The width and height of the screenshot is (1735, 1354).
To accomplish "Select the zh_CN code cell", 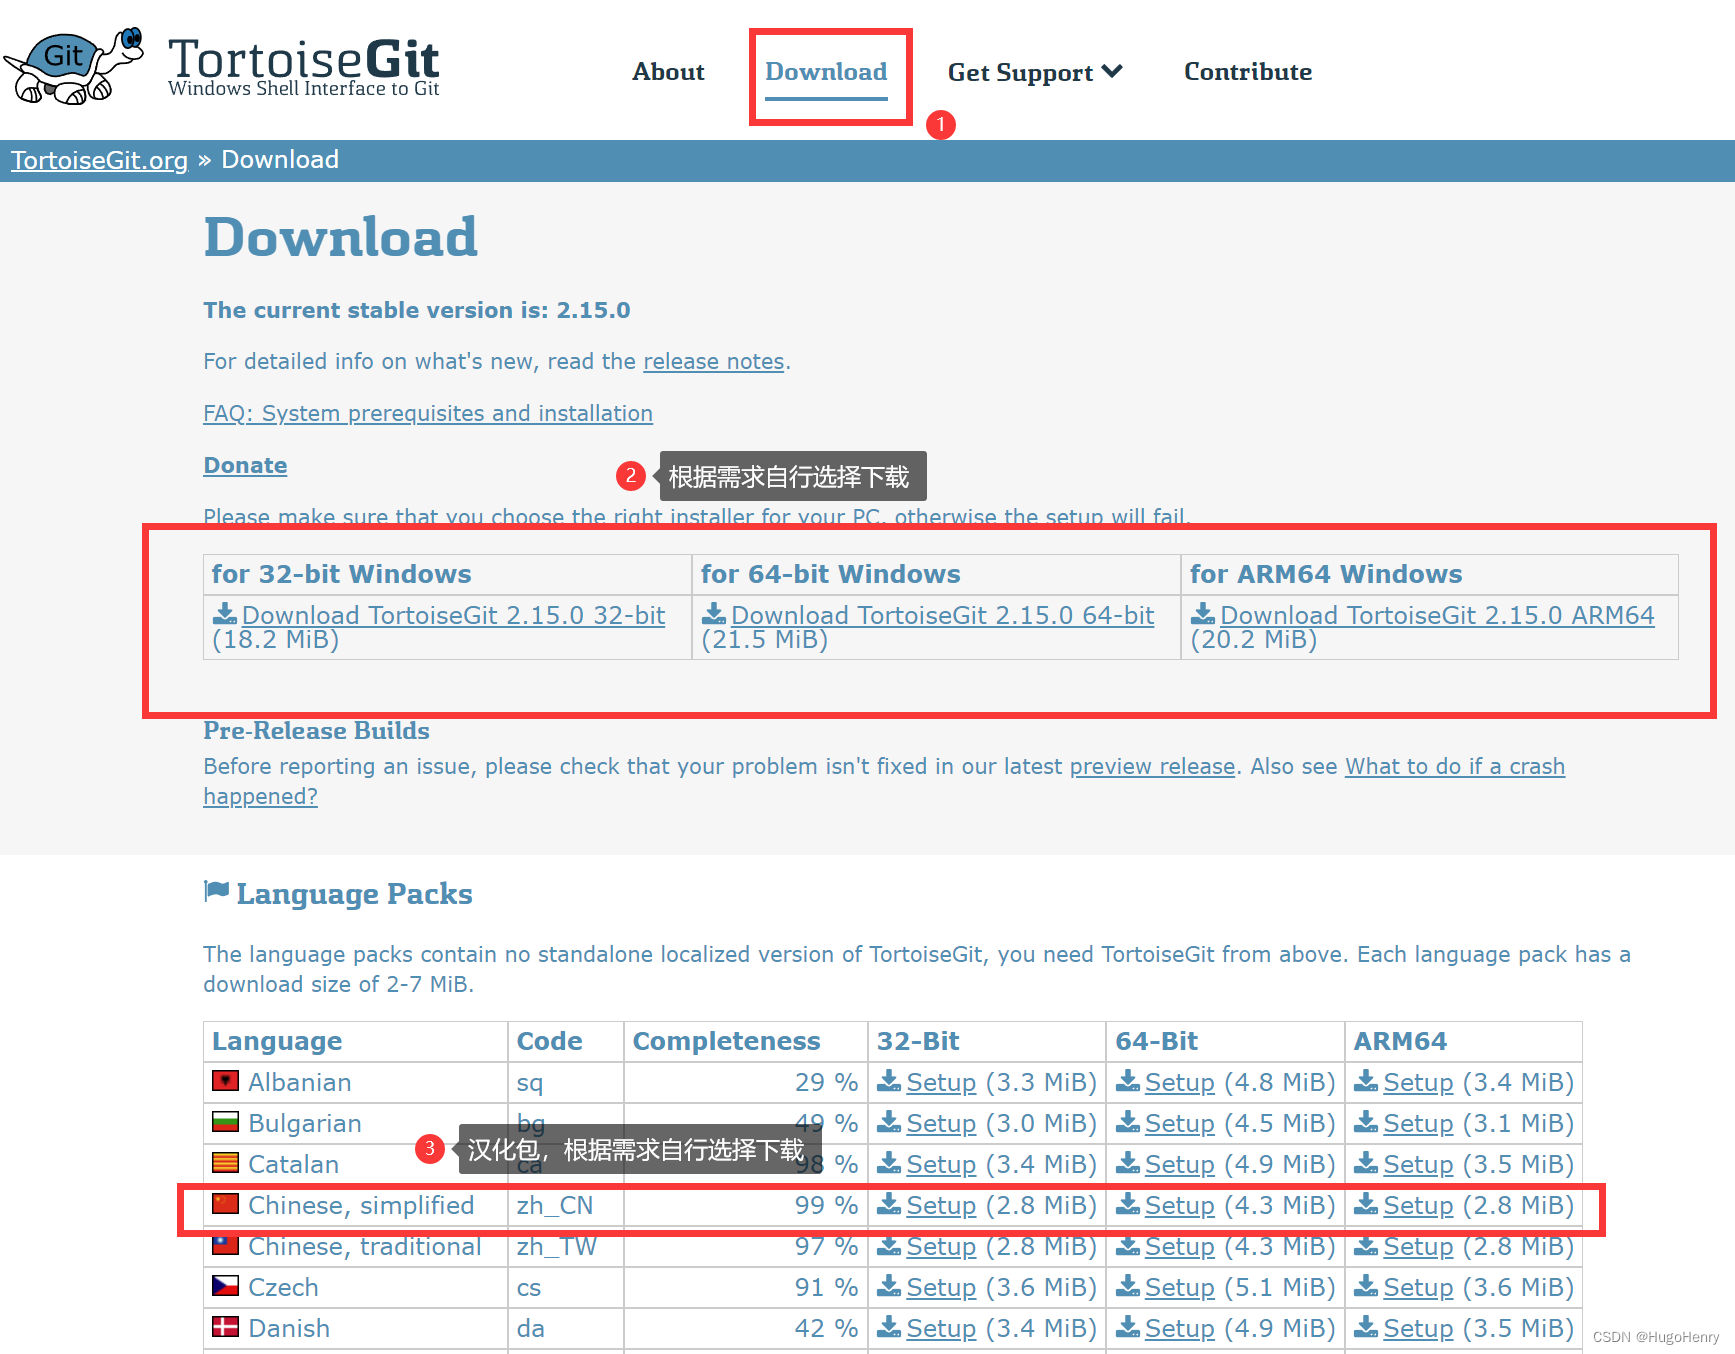I will click(566, 1205).
